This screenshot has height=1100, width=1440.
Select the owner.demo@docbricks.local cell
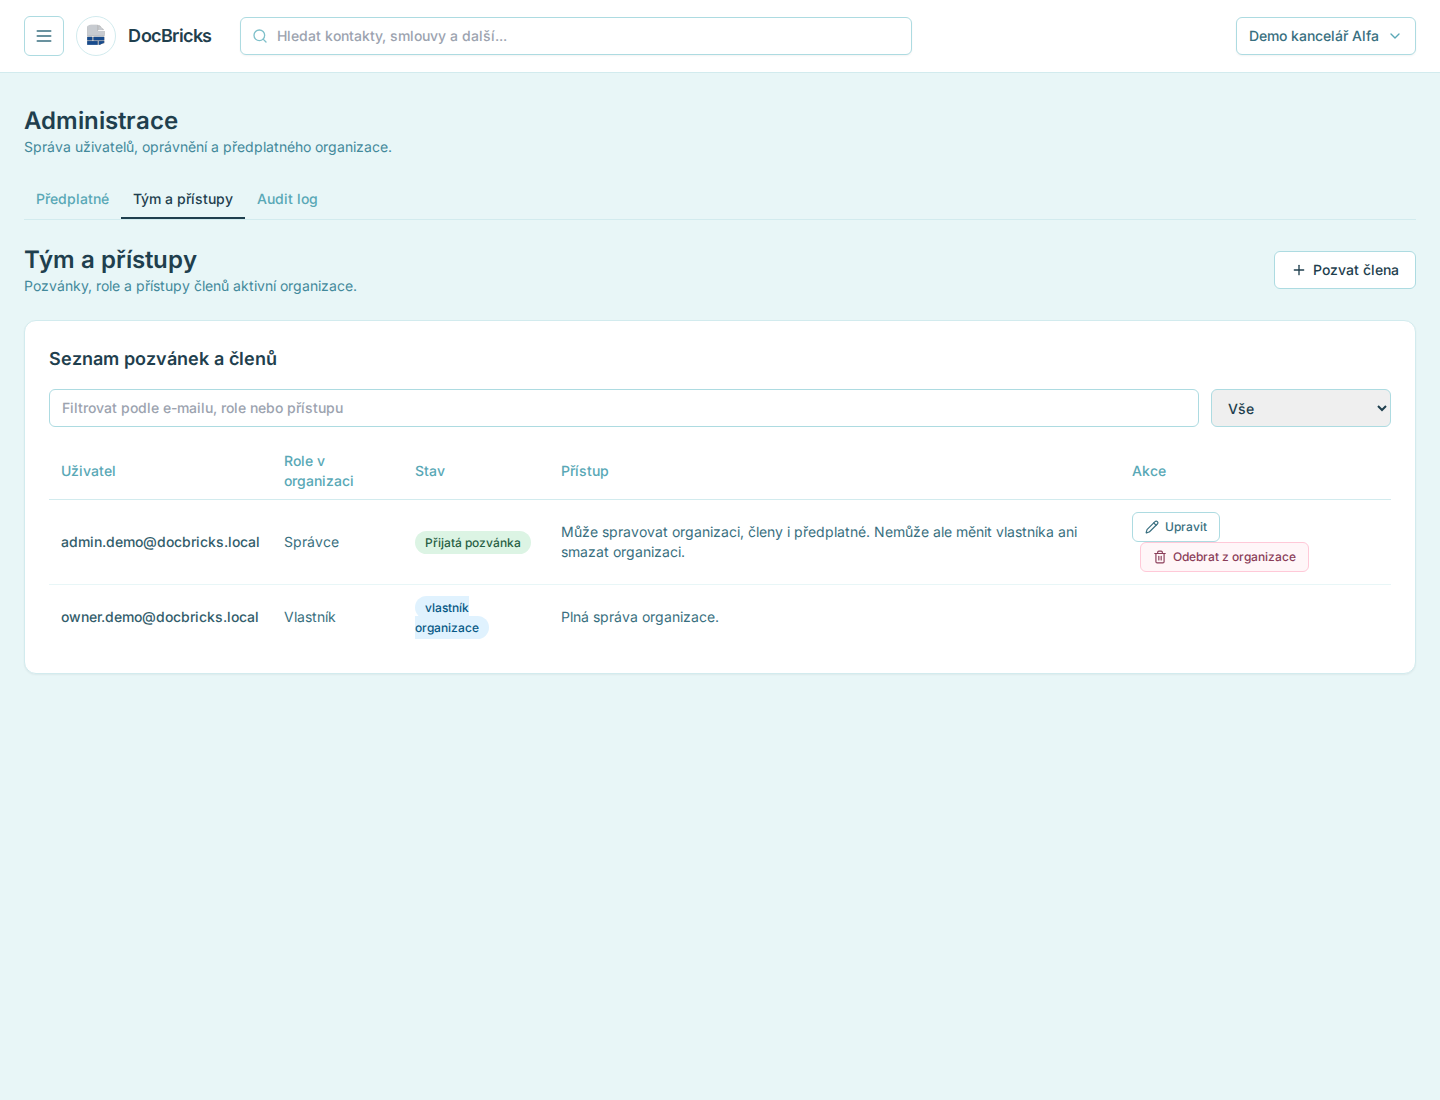(x=160, y=617)
